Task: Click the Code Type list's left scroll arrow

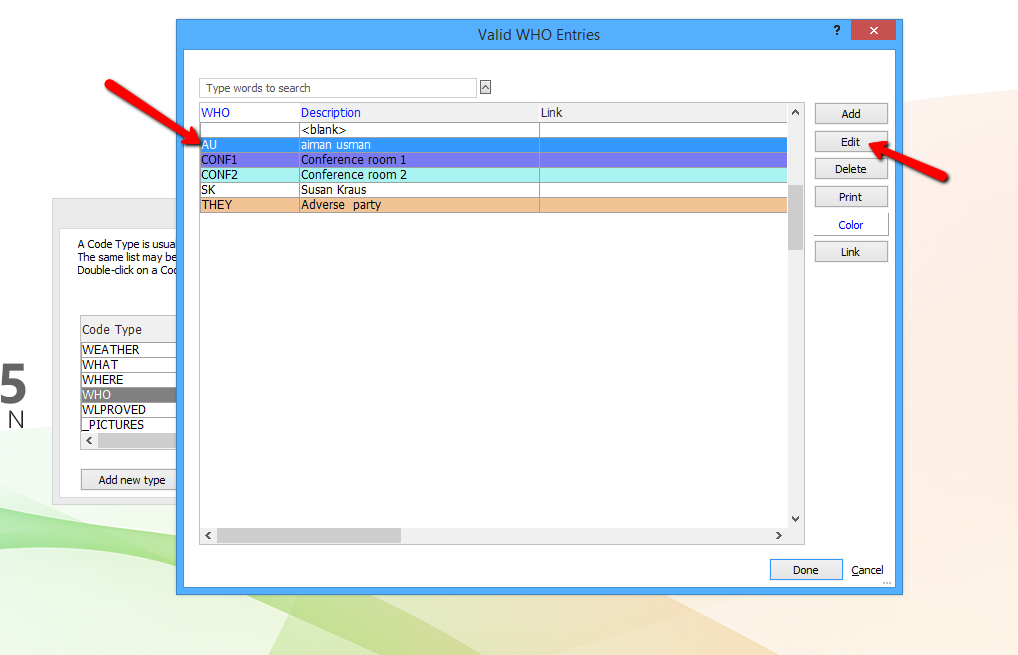Action: pyautogui.click(x=88, y=440)
